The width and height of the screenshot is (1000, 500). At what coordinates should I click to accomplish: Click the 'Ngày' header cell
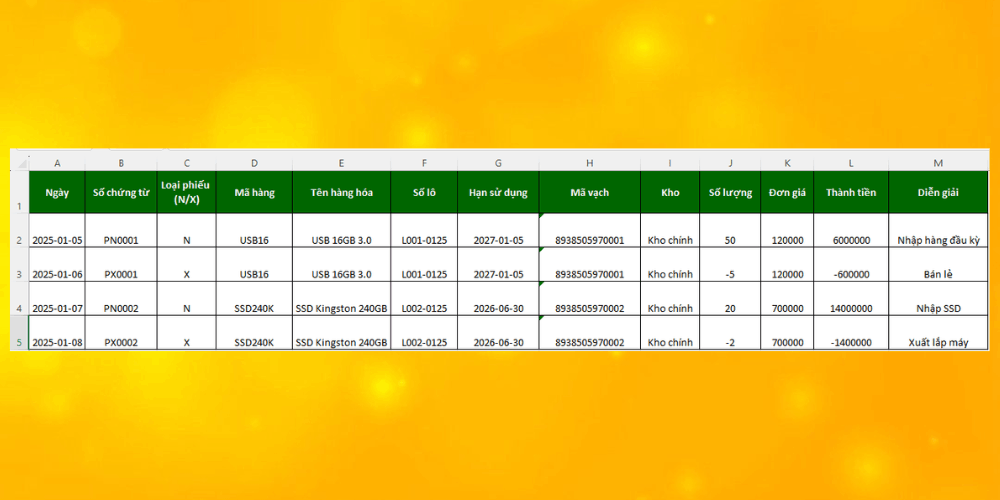click(57, 192)
